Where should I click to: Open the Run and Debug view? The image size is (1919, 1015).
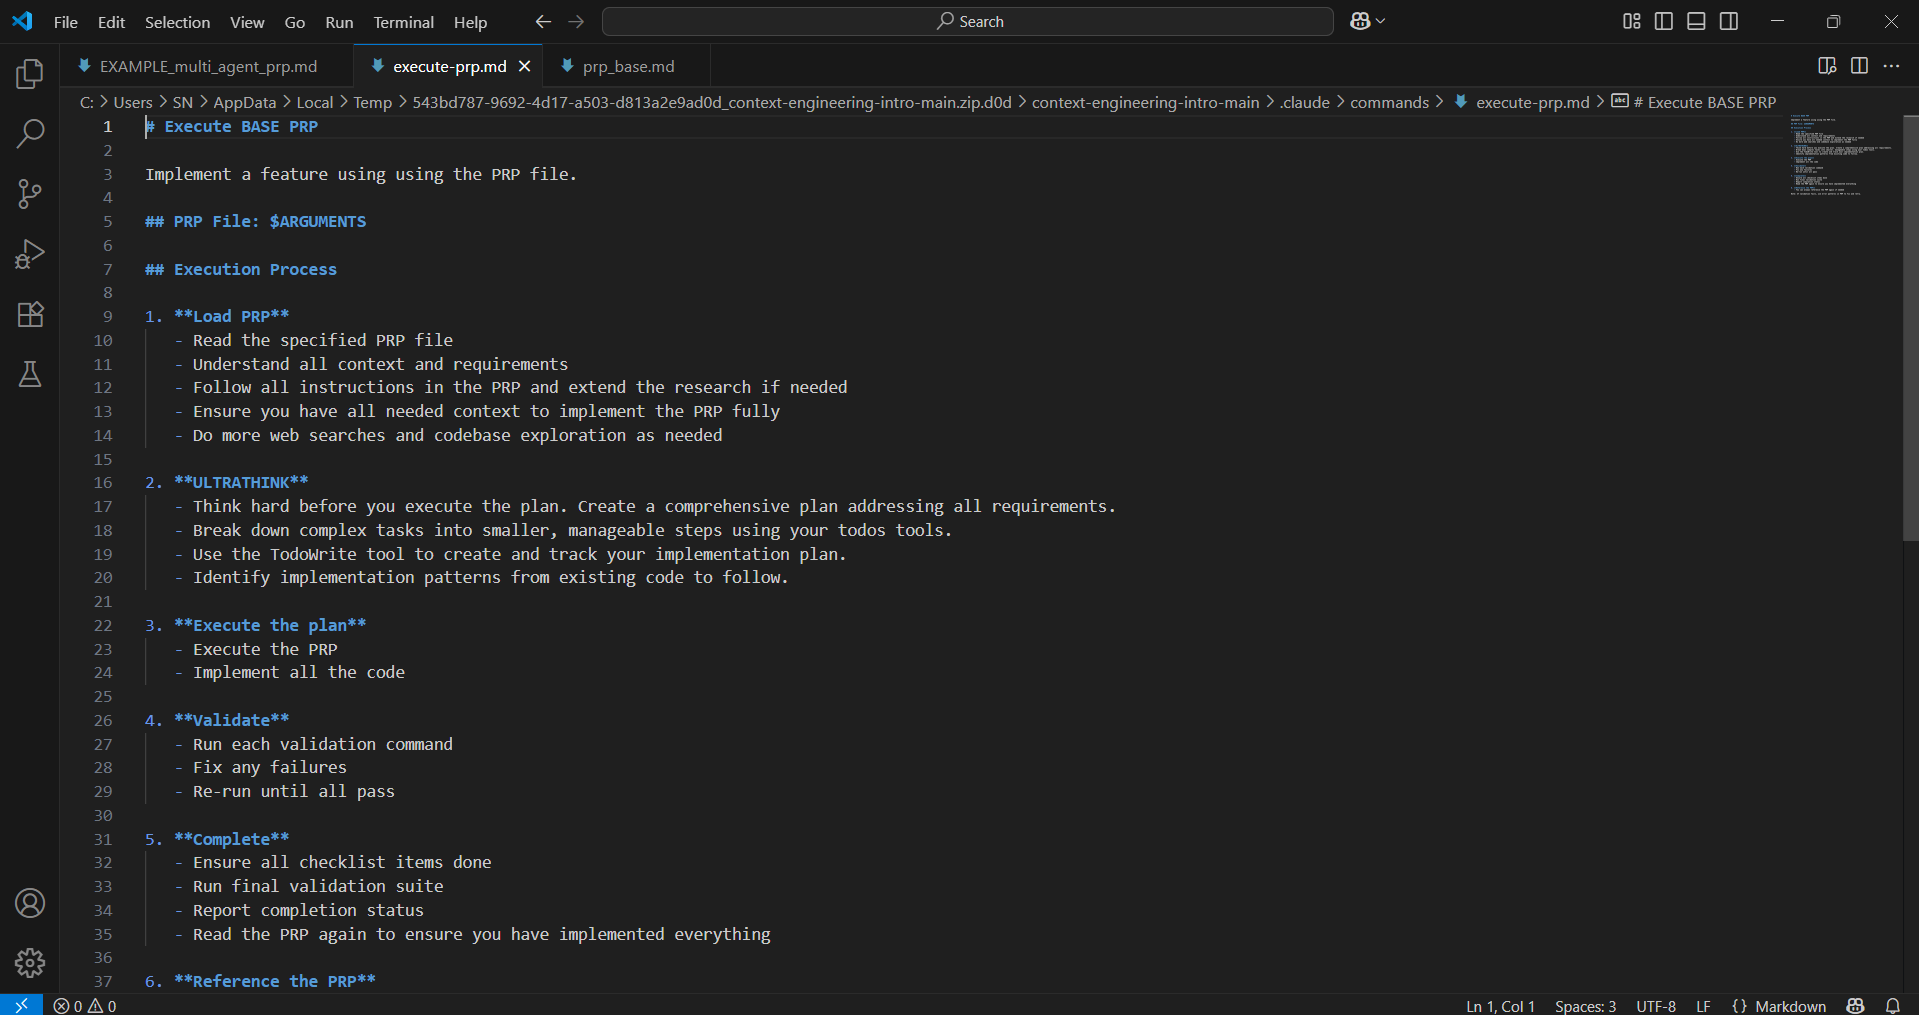[x=30, y=254]
